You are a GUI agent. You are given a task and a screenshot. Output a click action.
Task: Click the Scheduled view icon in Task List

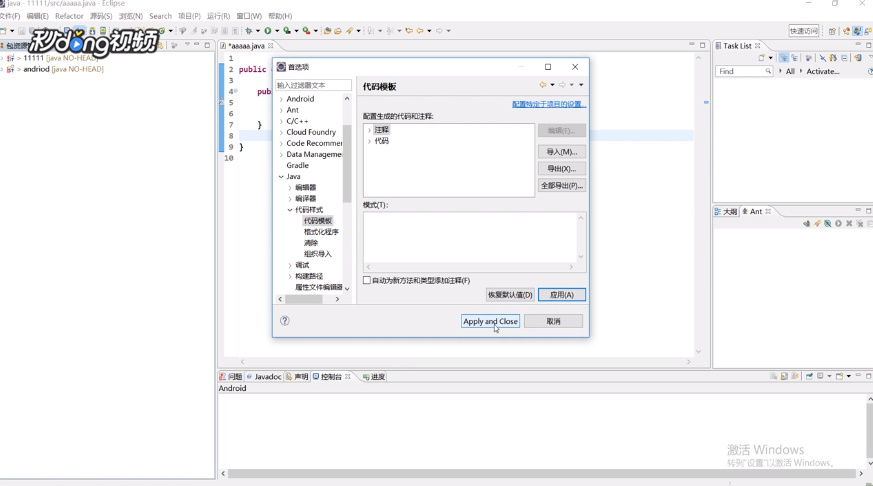point(795,57)
